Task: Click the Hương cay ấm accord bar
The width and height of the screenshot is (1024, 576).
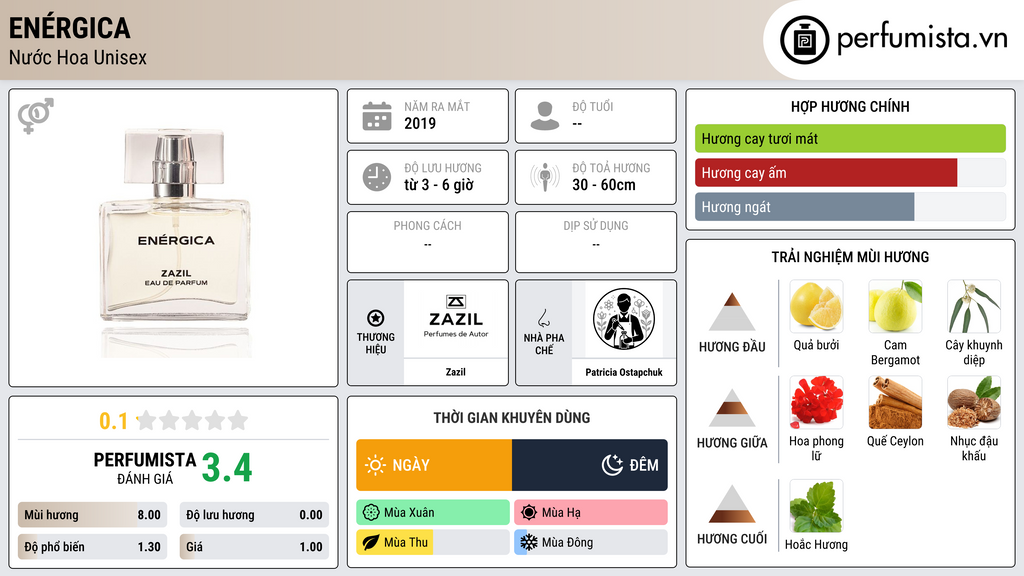Action: point(850,173)
